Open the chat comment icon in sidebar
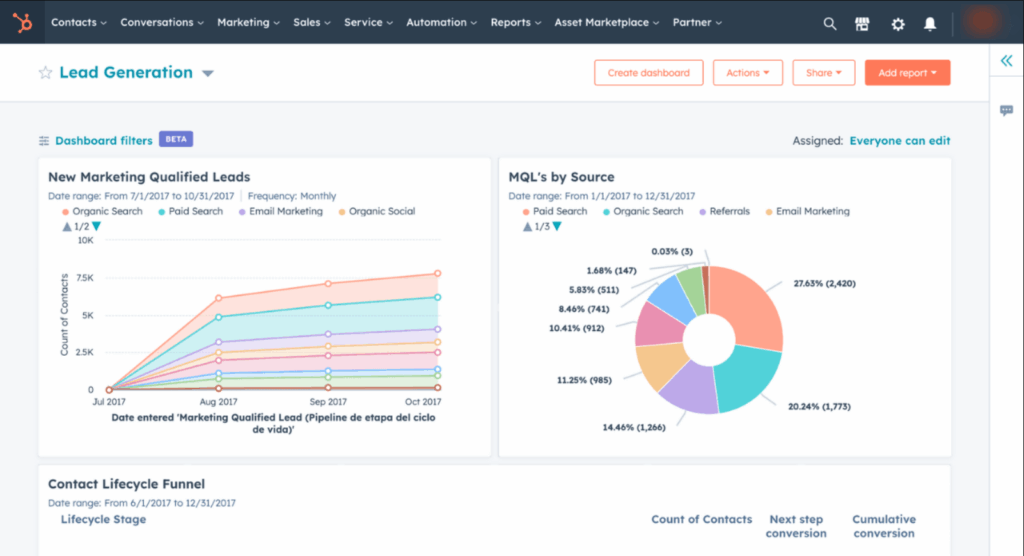Screen dimensions: 1024x556 pyautogui.click(x=1006, y=111)
